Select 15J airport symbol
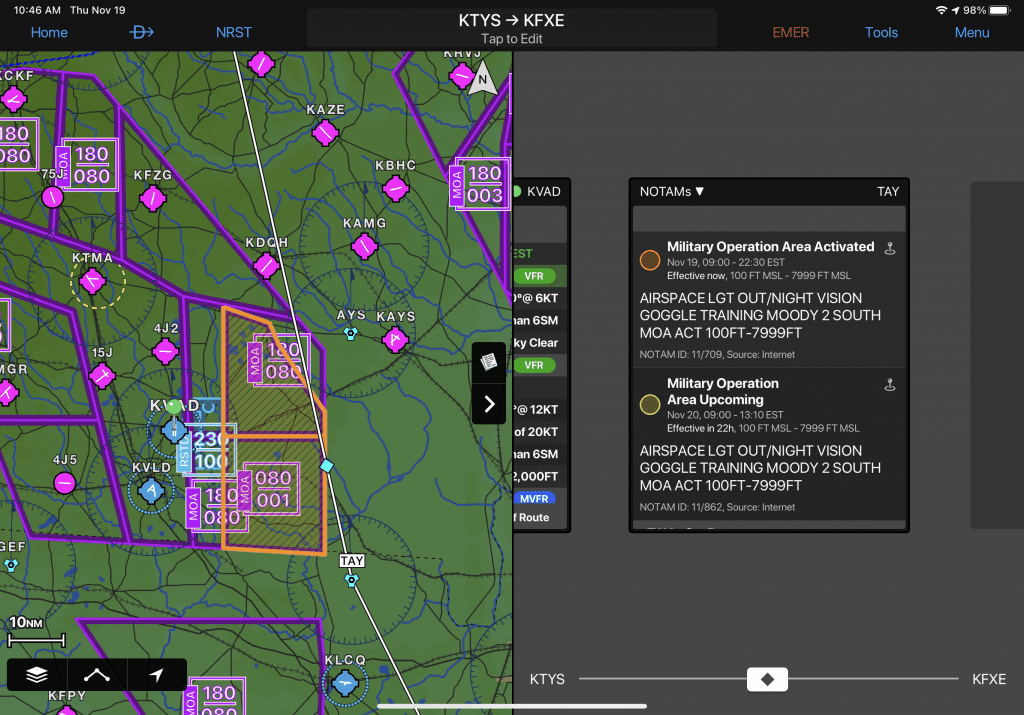1024x715 pixels. pyautogui.click(x=102, y=376)
